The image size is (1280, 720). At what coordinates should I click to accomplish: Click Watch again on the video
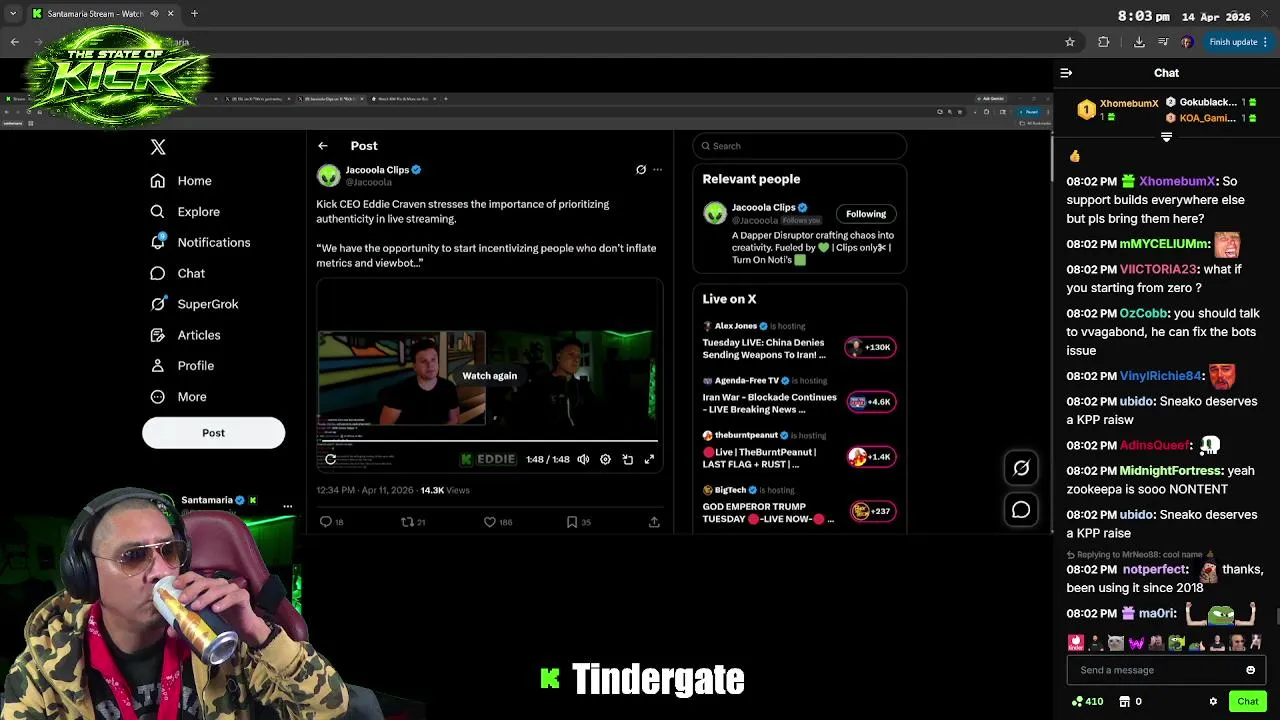(490, 376)
